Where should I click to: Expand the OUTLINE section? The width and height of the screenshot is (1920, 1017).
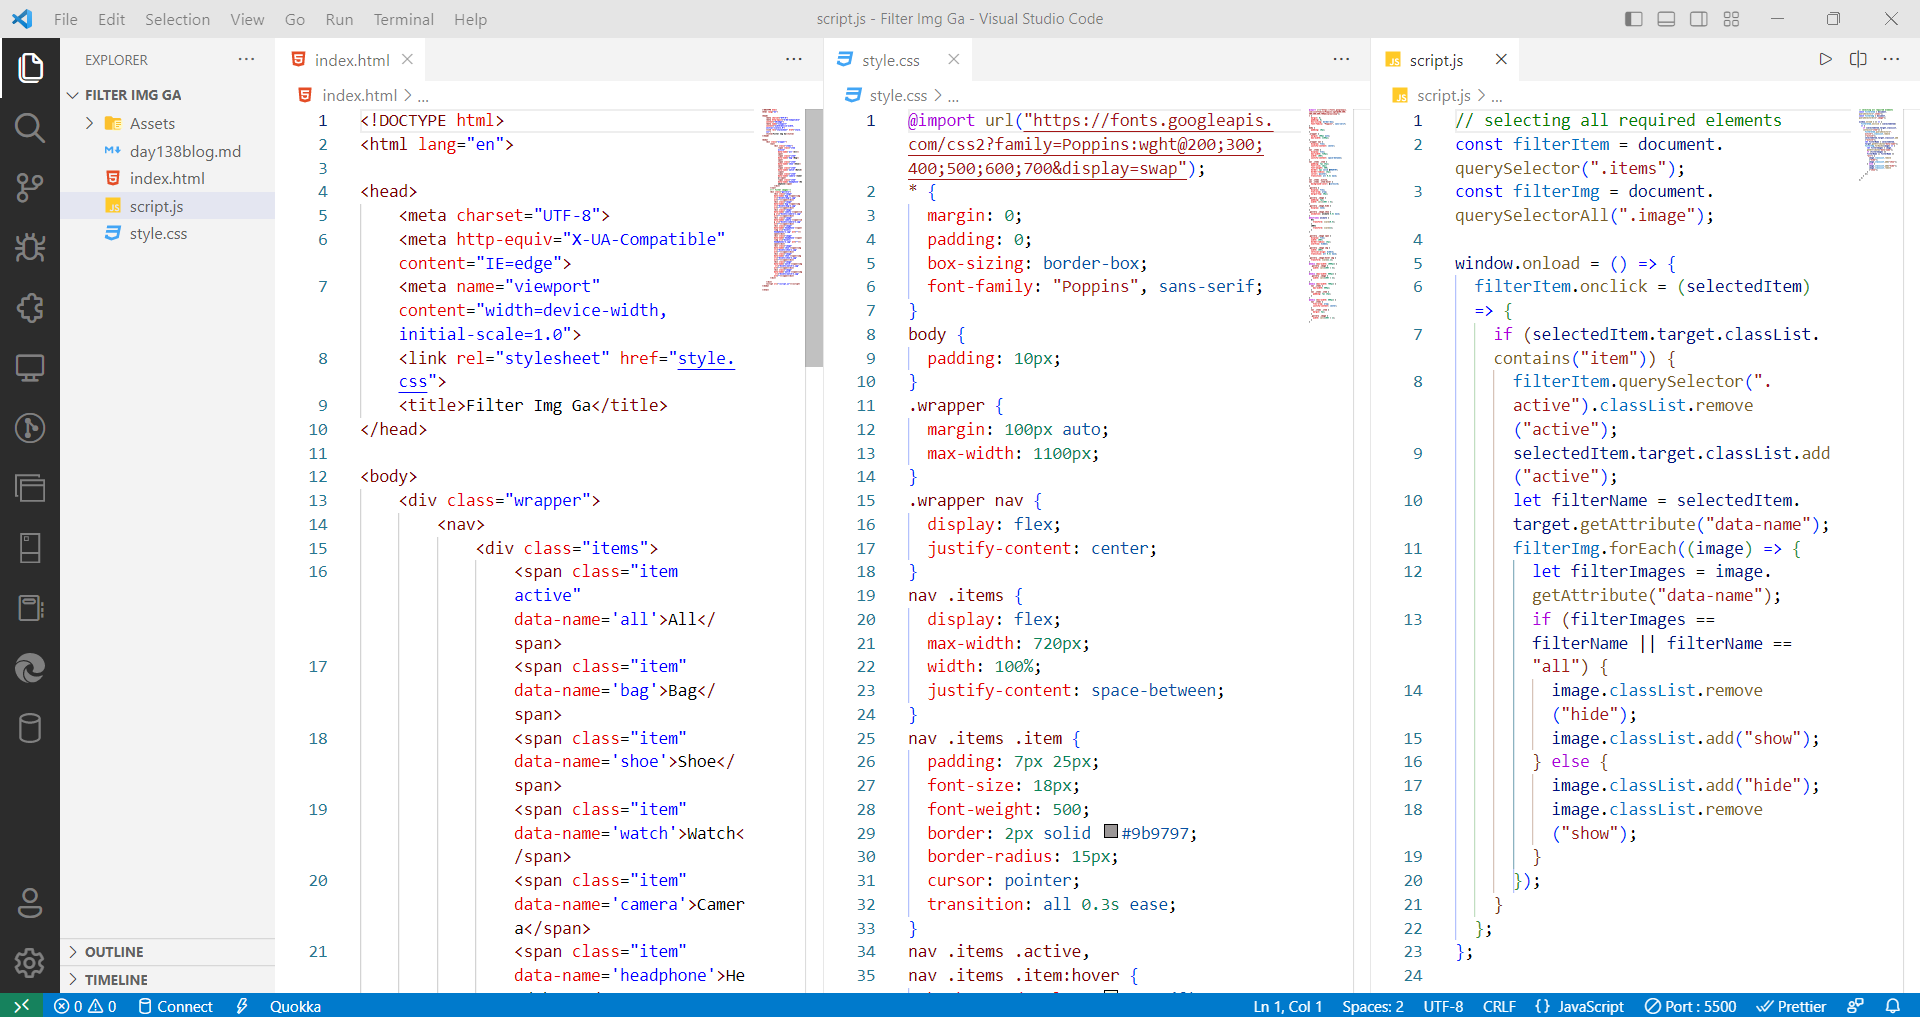tap(167, 952)
